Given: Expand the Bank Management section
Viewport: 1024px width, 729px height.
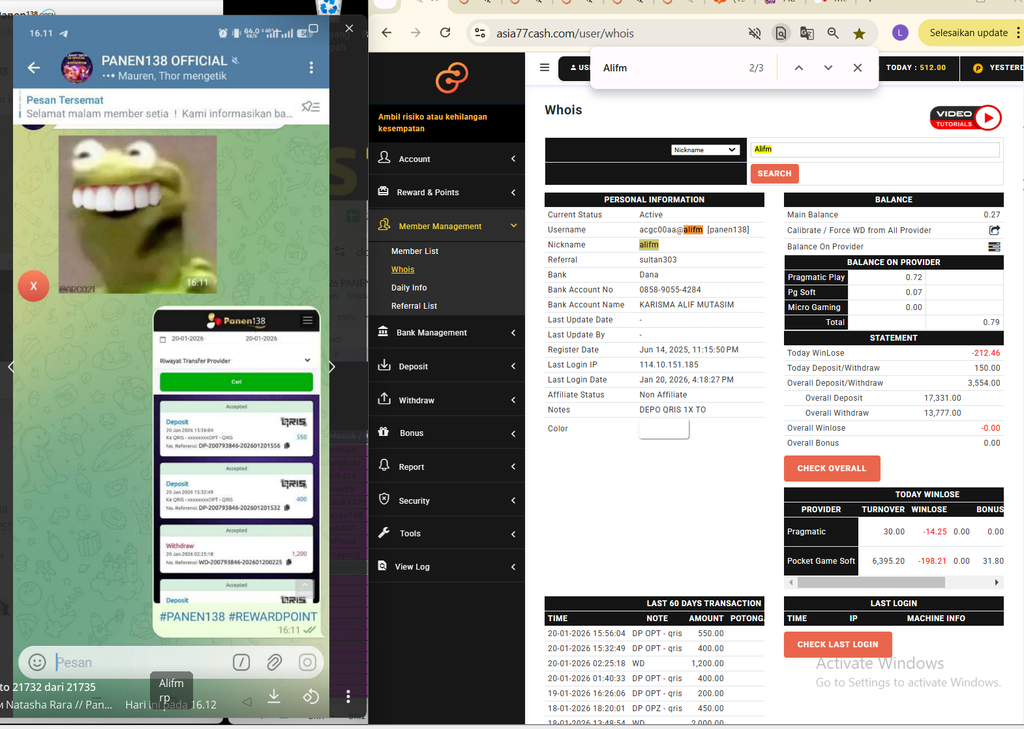Looking at the screenshot, I should coord(447,332).
